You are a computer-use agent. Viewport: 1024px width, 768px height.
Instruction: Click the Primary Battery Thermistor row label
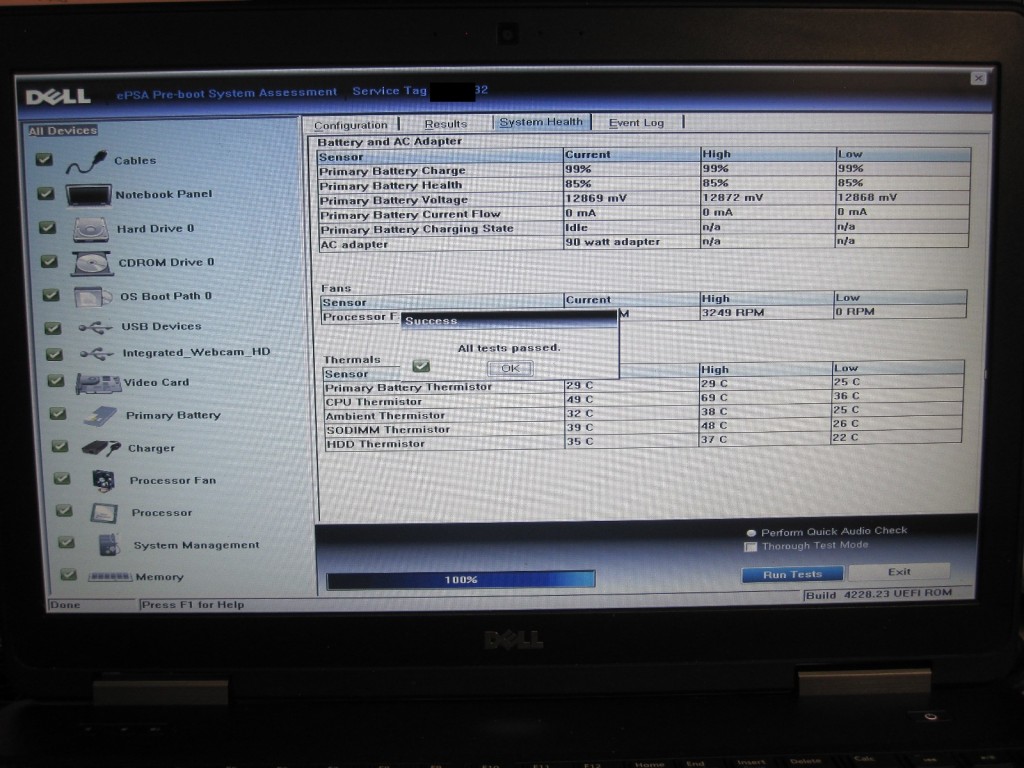[x=409, y=388]
